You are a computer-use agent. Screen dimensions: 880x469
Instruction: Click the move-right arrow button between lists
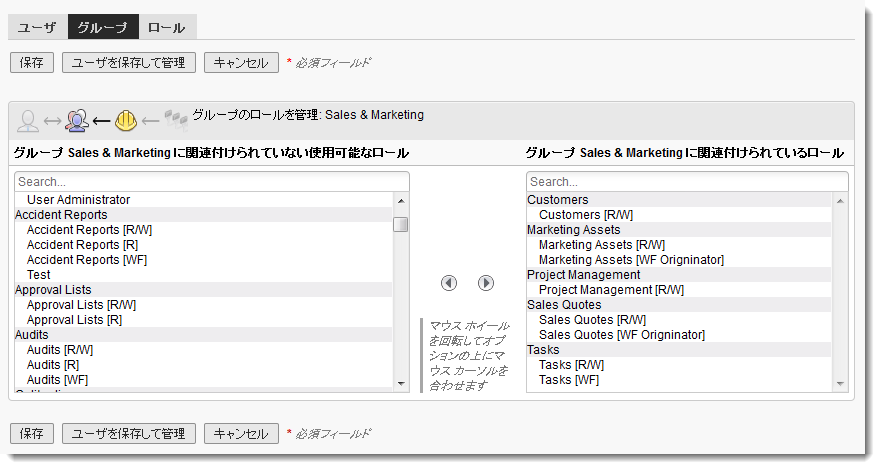pyautogui.click(x=486, y=283)
